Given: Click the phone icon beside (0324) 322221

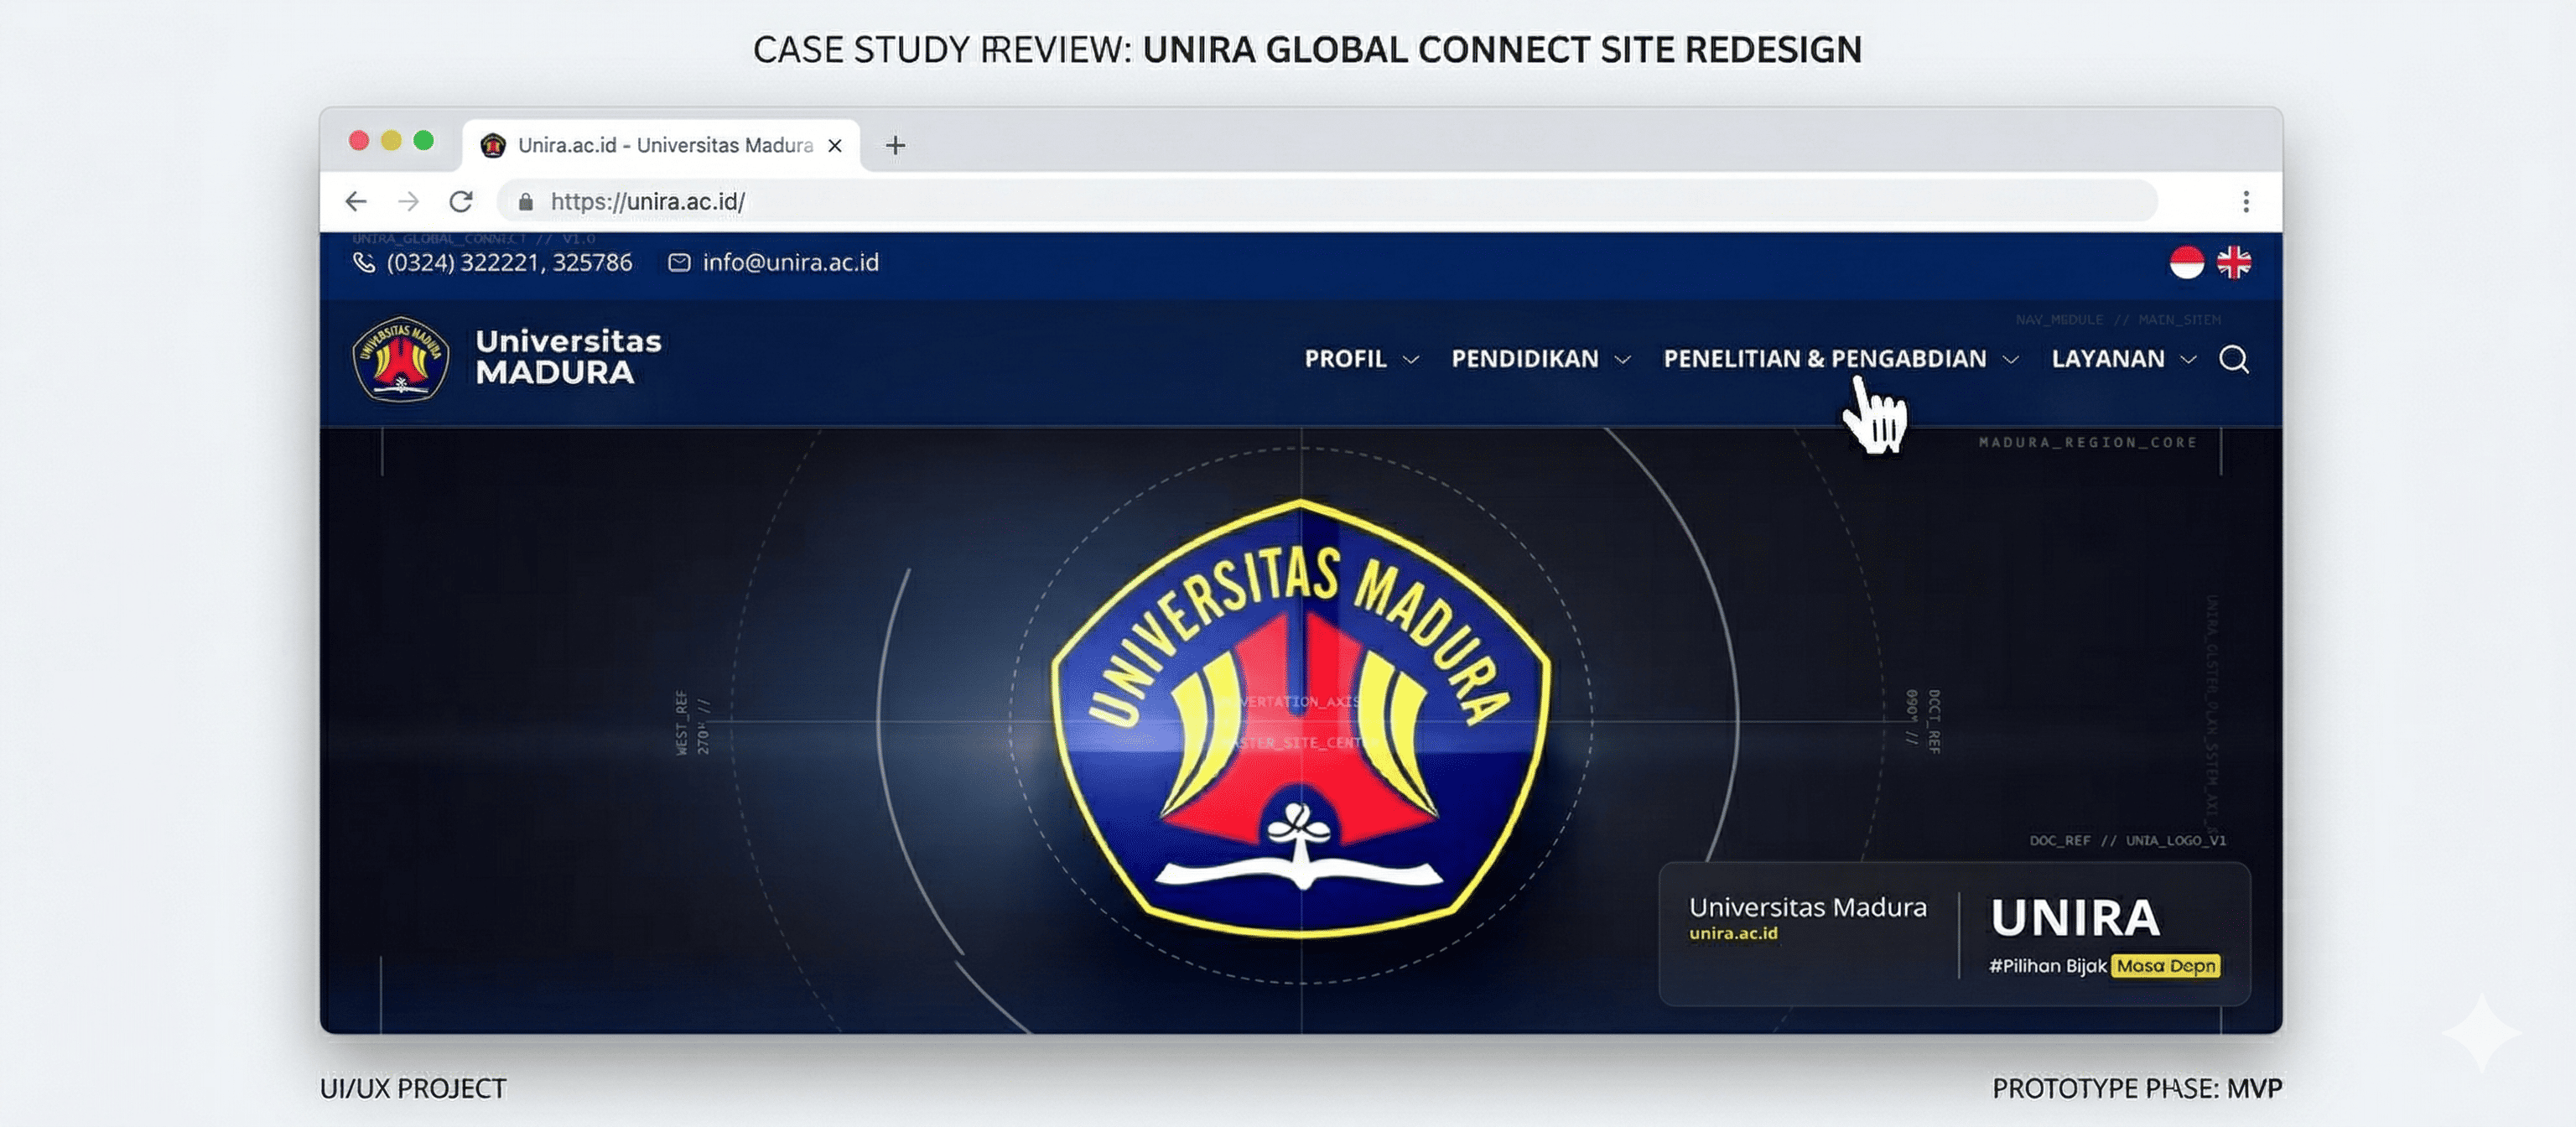Looking at the screenshot, I should pos(364,262).
